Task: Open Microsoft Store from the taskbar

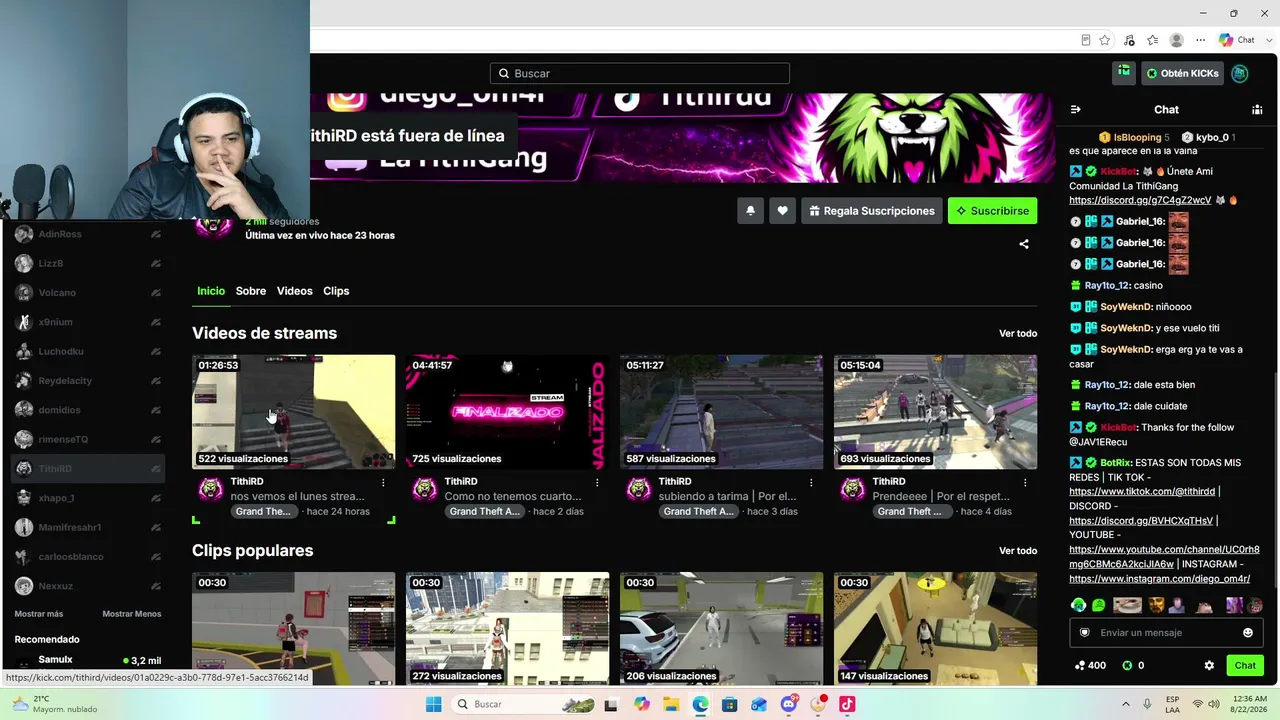Action: point(729,704)
